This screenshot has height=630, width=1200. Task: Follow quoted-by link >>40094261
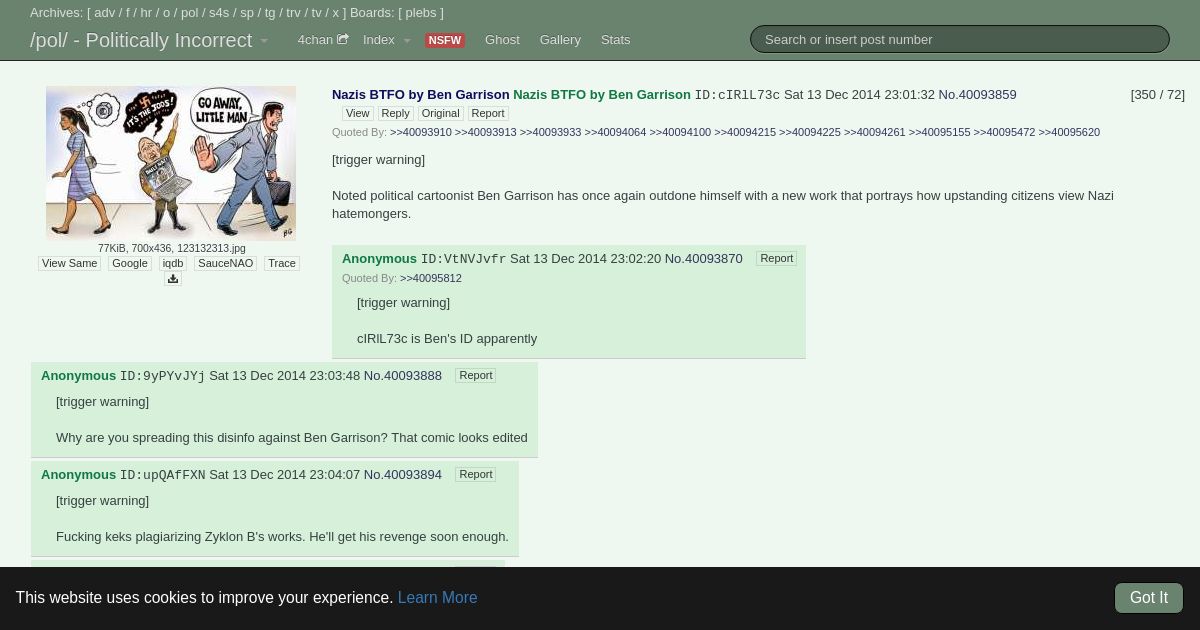[875, 132]
